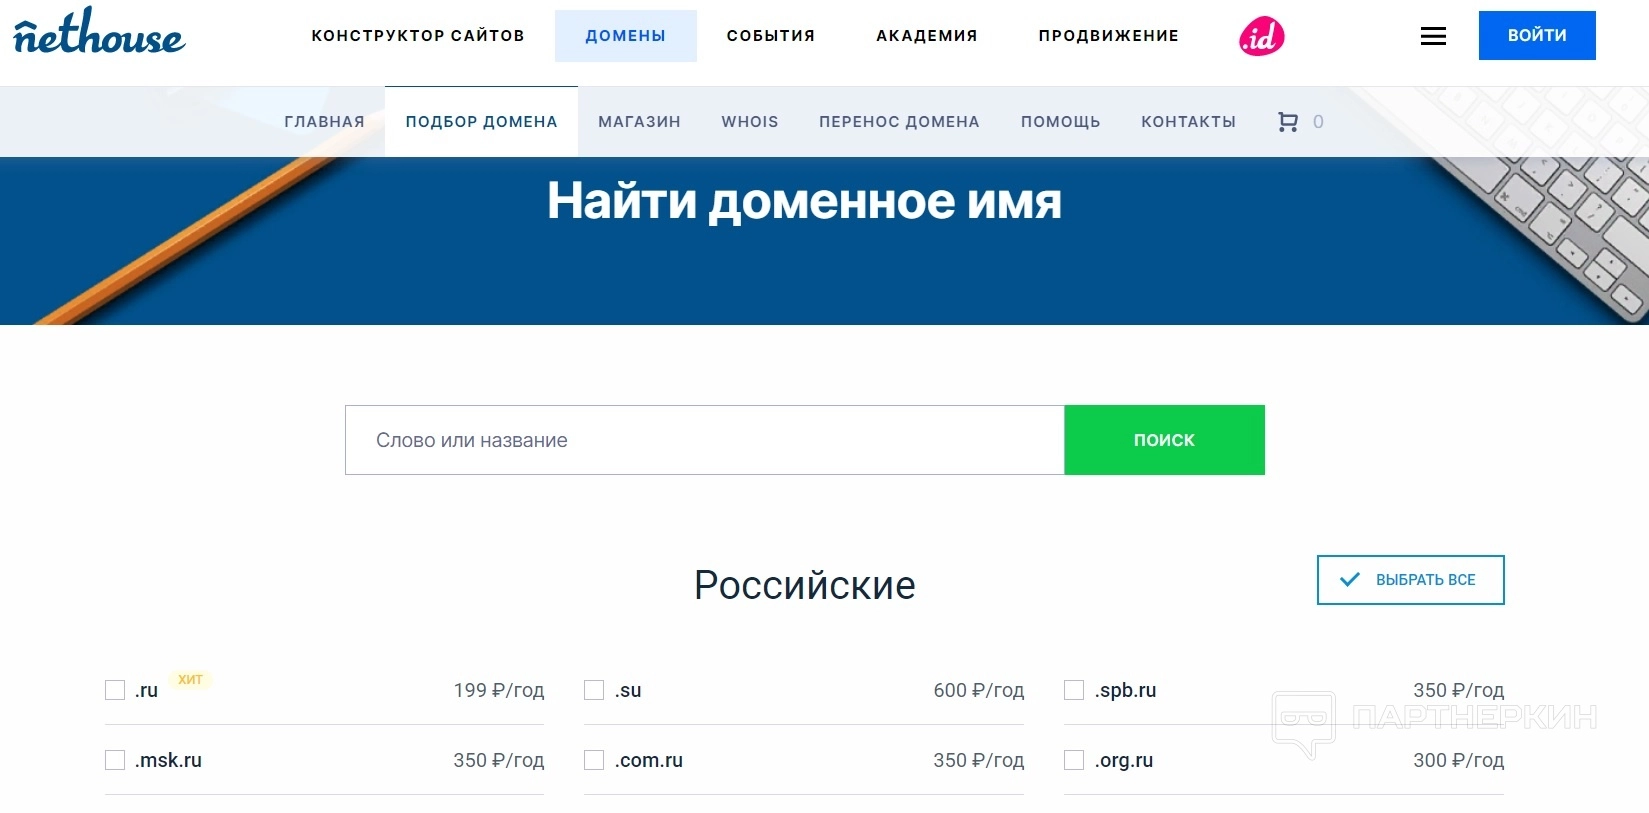Tick the .ru domain checkbox
Screen dimensions: 1649x813
click(115, 690)
